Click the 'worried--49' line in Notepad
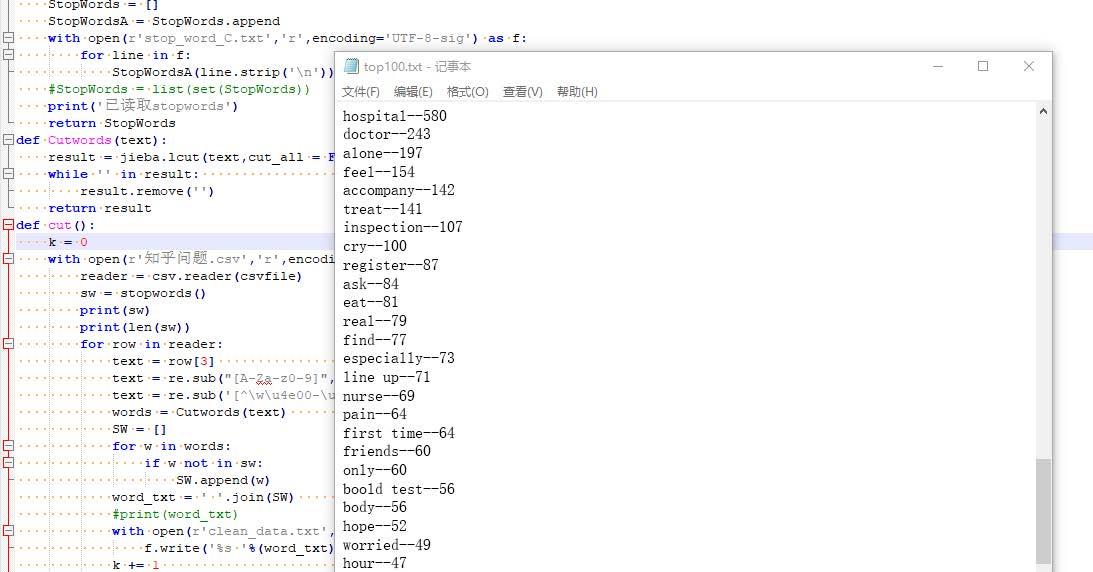Image resolution: width=1093 pixels, height=572 pixels. coord(386,545)
